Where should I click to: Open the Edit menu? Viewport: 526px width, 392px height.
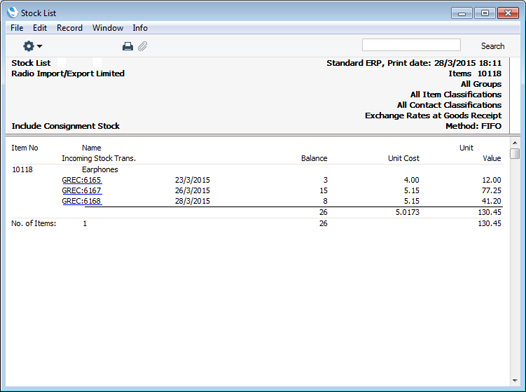coord(40,28)
